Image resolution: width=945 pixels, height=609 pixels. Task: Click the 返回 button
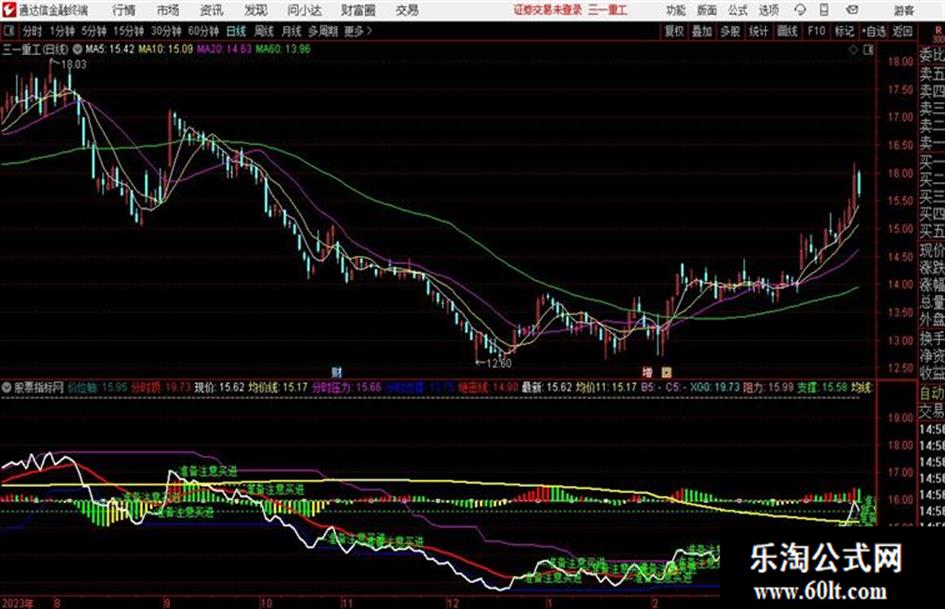(902, 31)
